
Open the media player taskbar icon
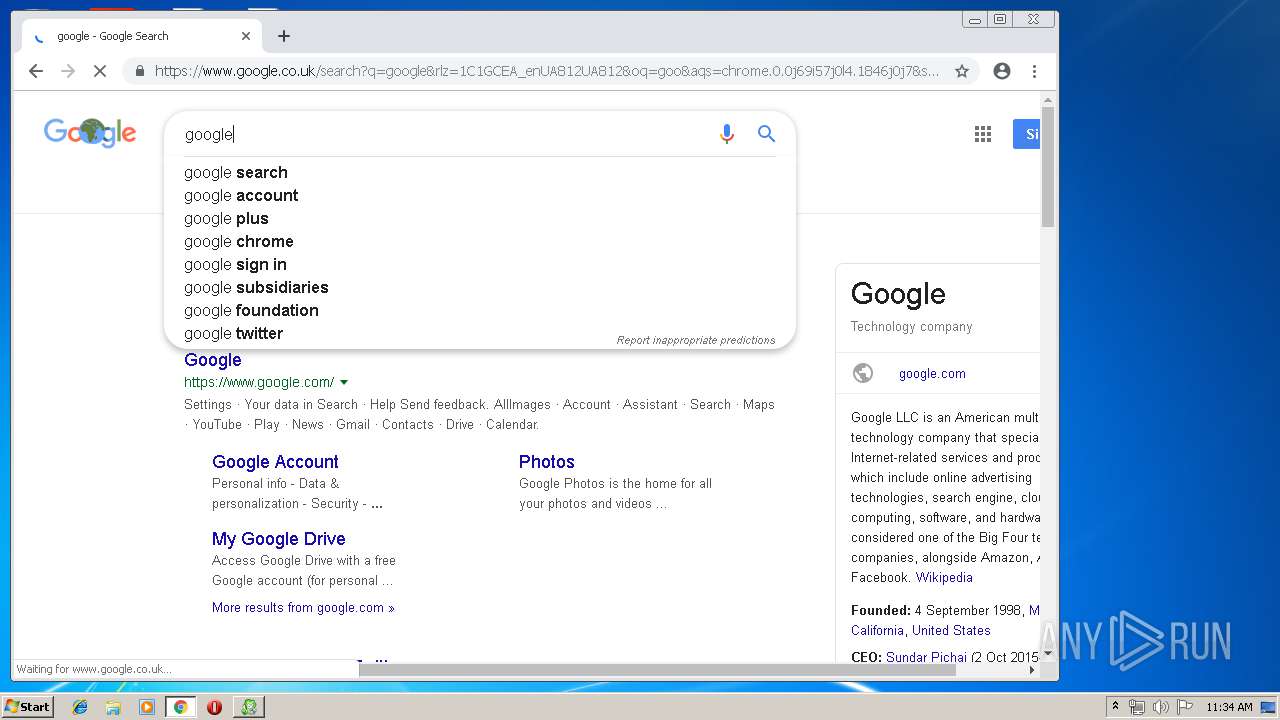[147, 707]
